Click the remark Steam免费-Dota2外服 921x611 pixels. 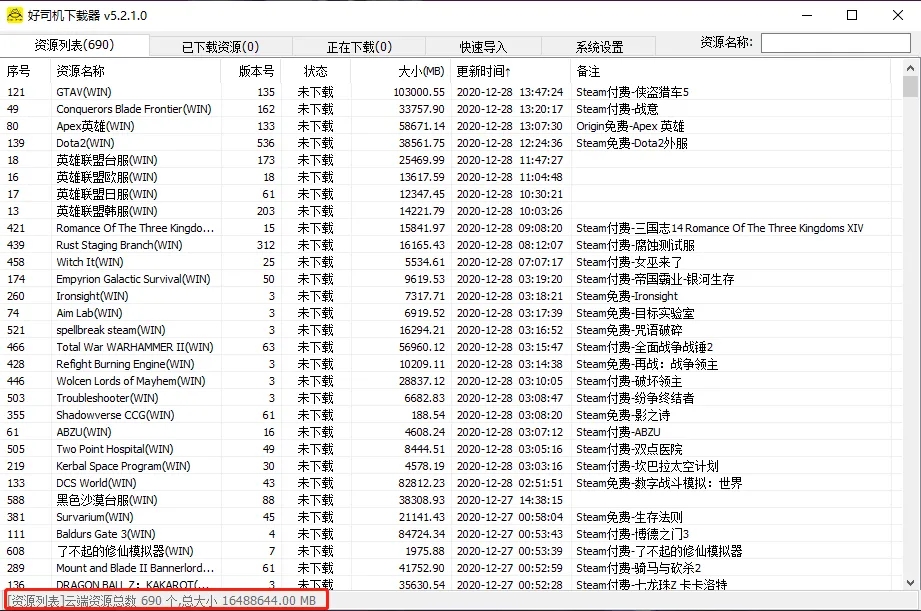click(631, 143)
